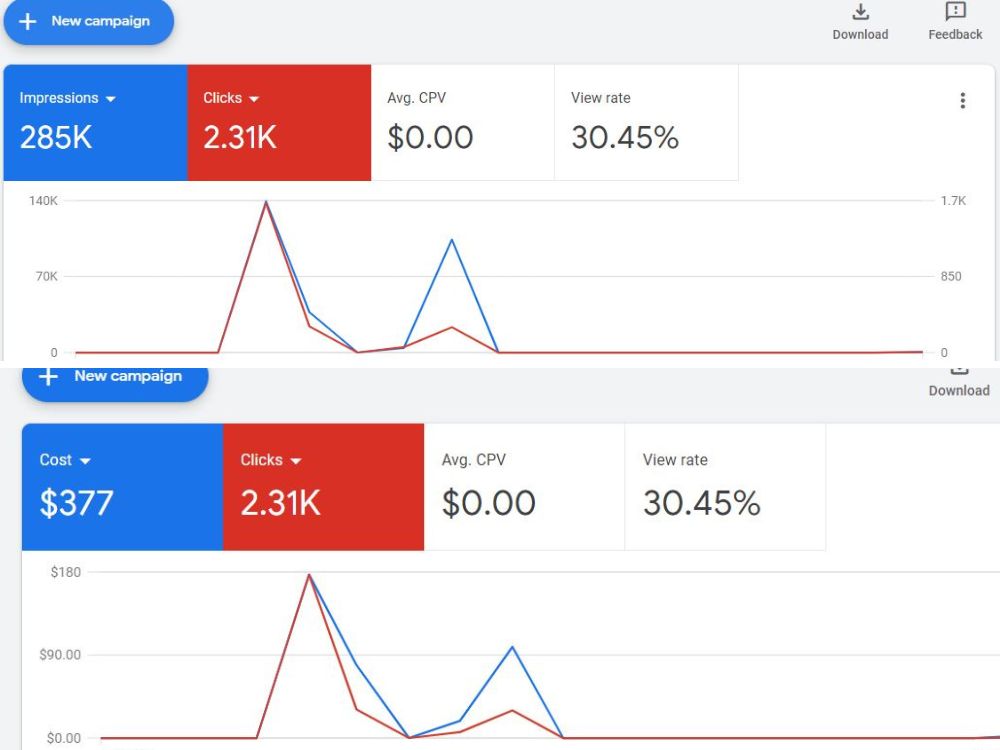This screenshot has width=1000, height=750.
Task: Open the Feedback icon at top right
Action: (x=955, y=12)
